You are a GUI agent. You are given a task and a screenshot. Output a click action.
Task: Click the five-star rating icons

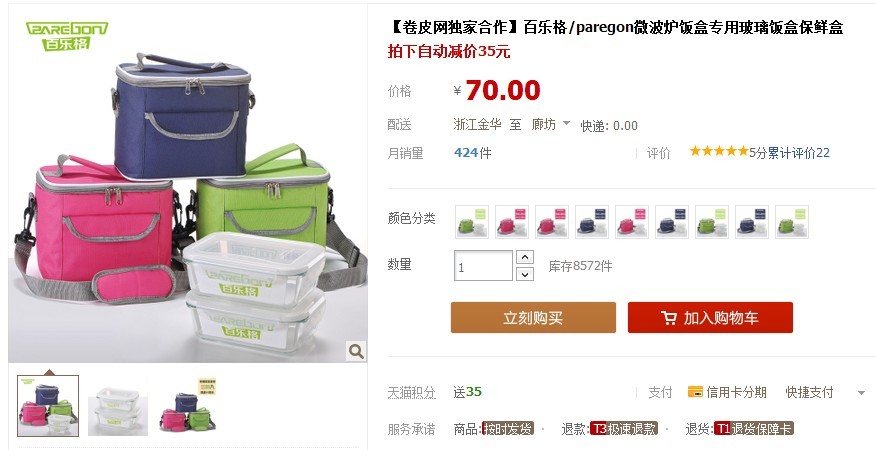pyautogui.click(x=719, y=151)
